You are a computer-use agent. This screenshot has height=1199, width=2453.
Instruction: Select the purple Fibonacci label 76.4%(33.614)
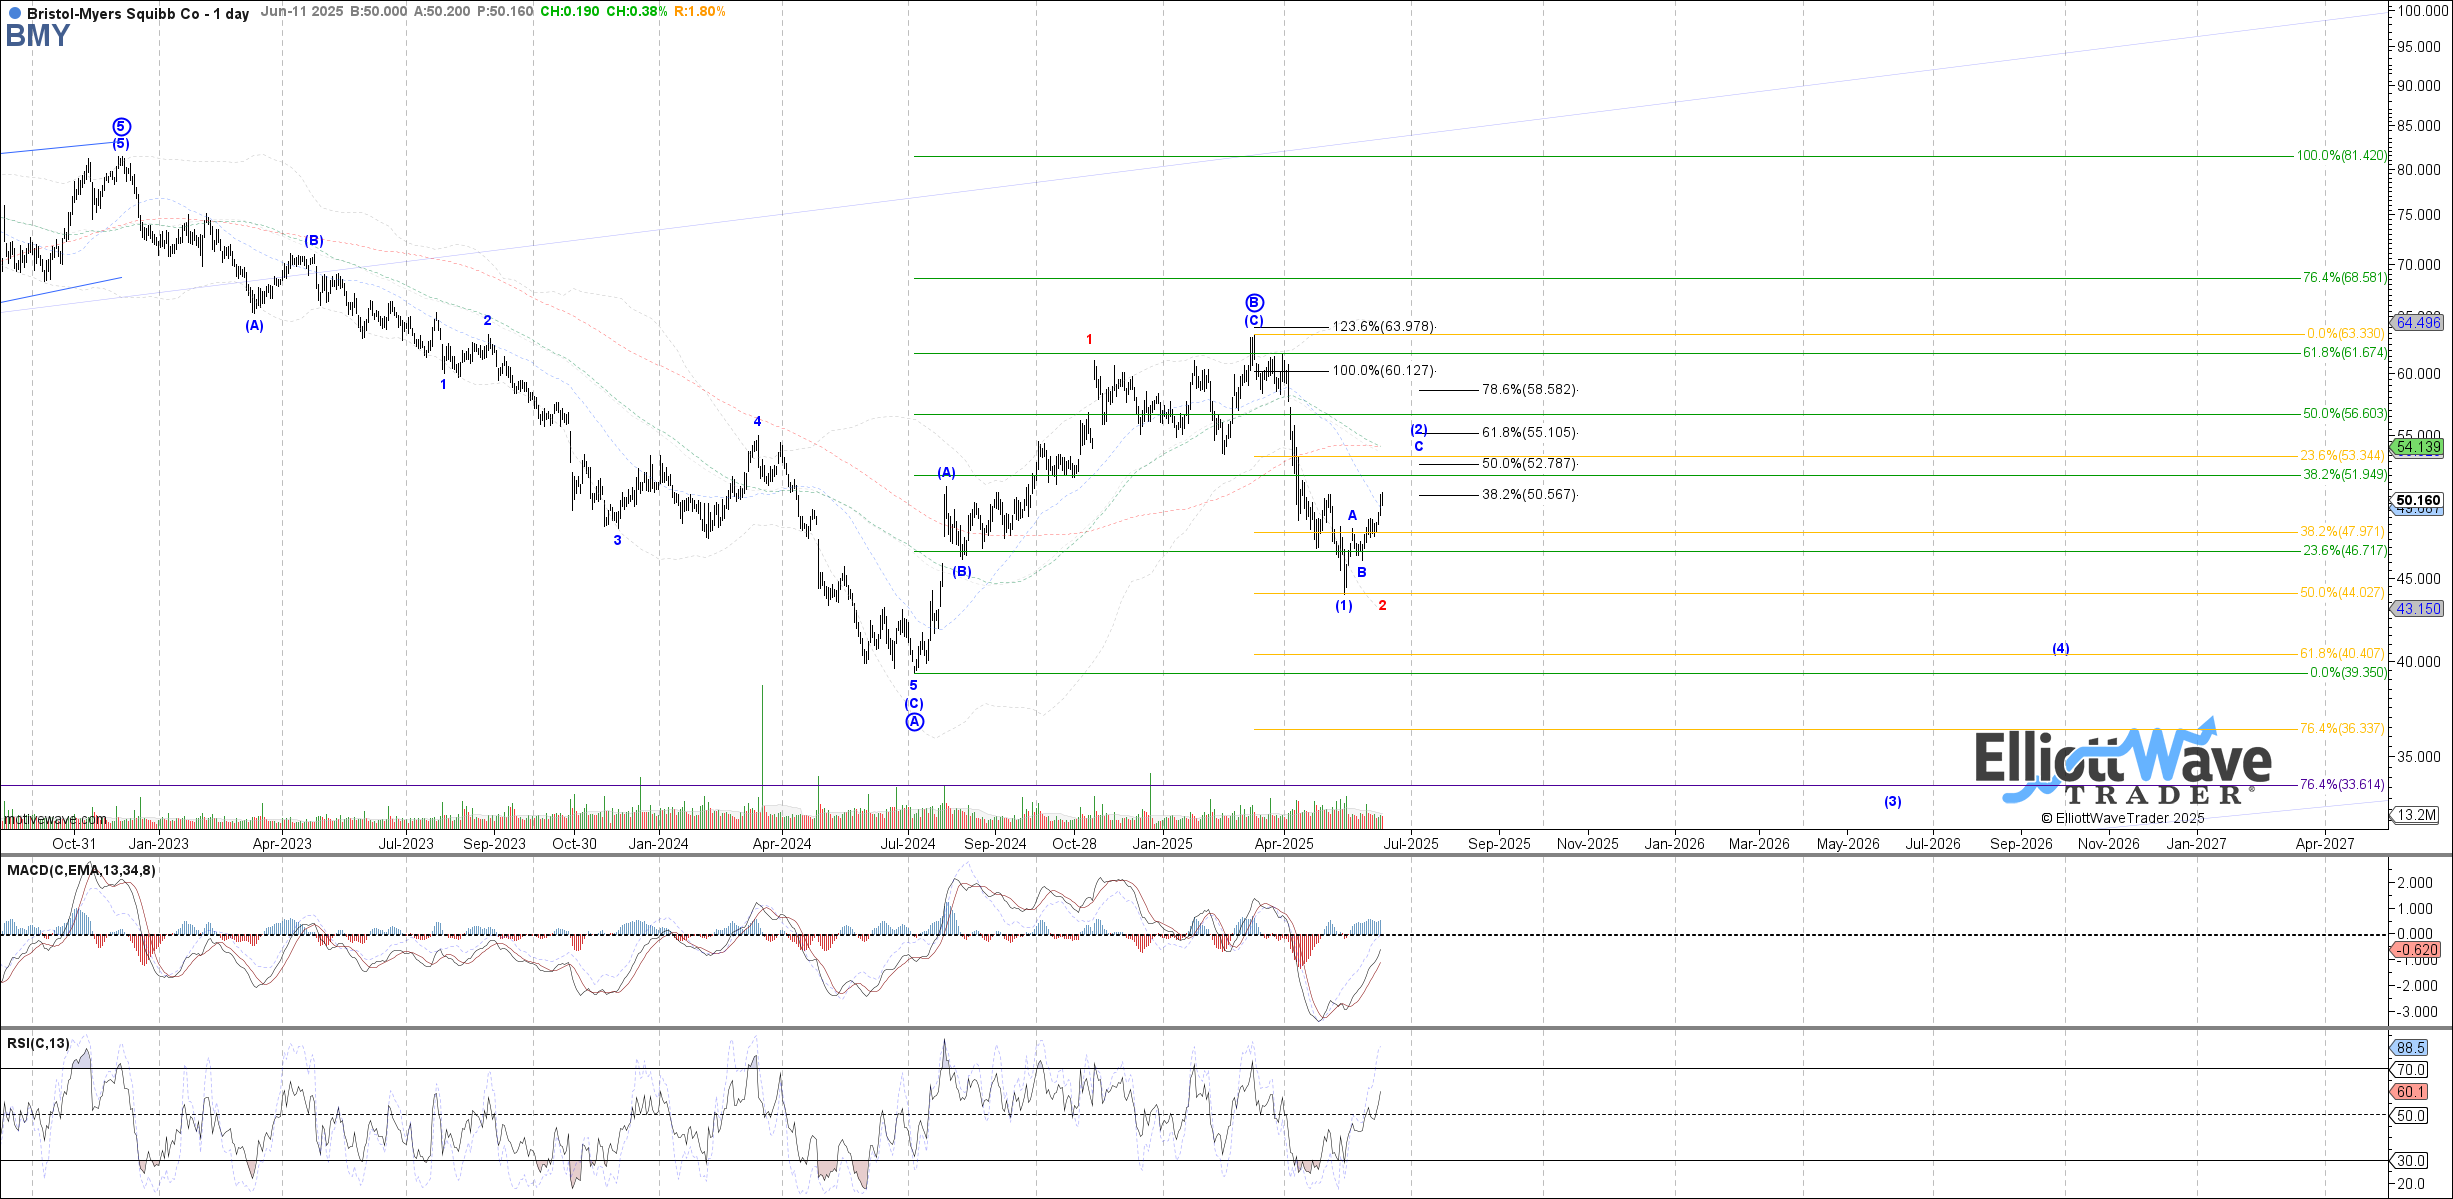2342,785
